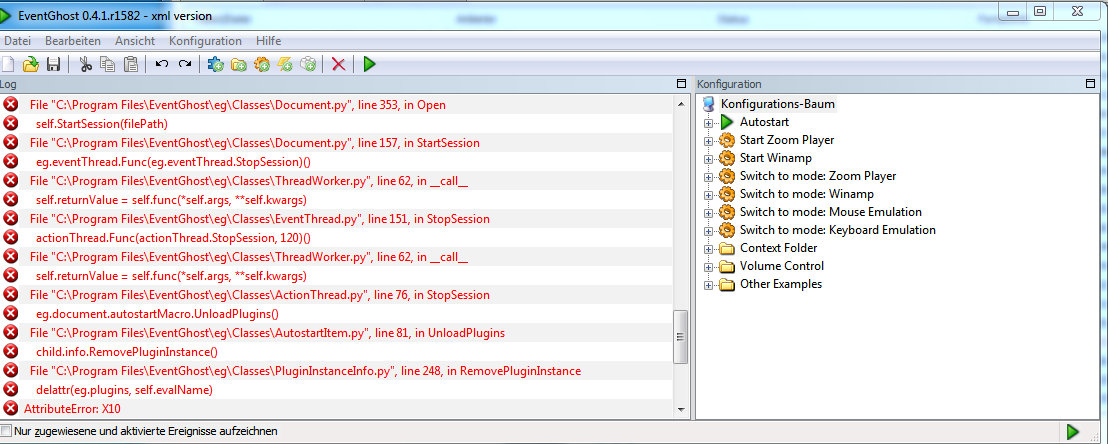The height and width of the screenshot is (444, 1108).
Task: Toggle Nur zugewiesene und aktivierte Ereignisse checkbox
Action: 6,431
